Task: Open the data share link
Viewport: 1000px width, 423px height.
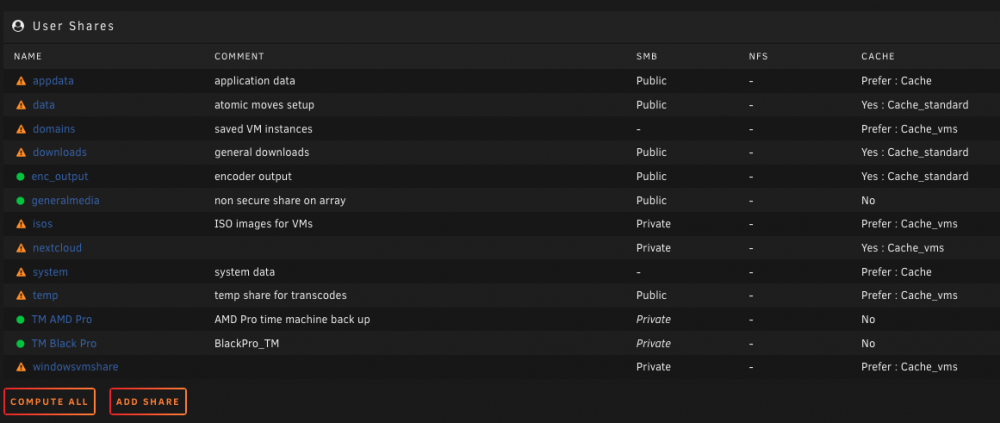Action: click(43, 105)
